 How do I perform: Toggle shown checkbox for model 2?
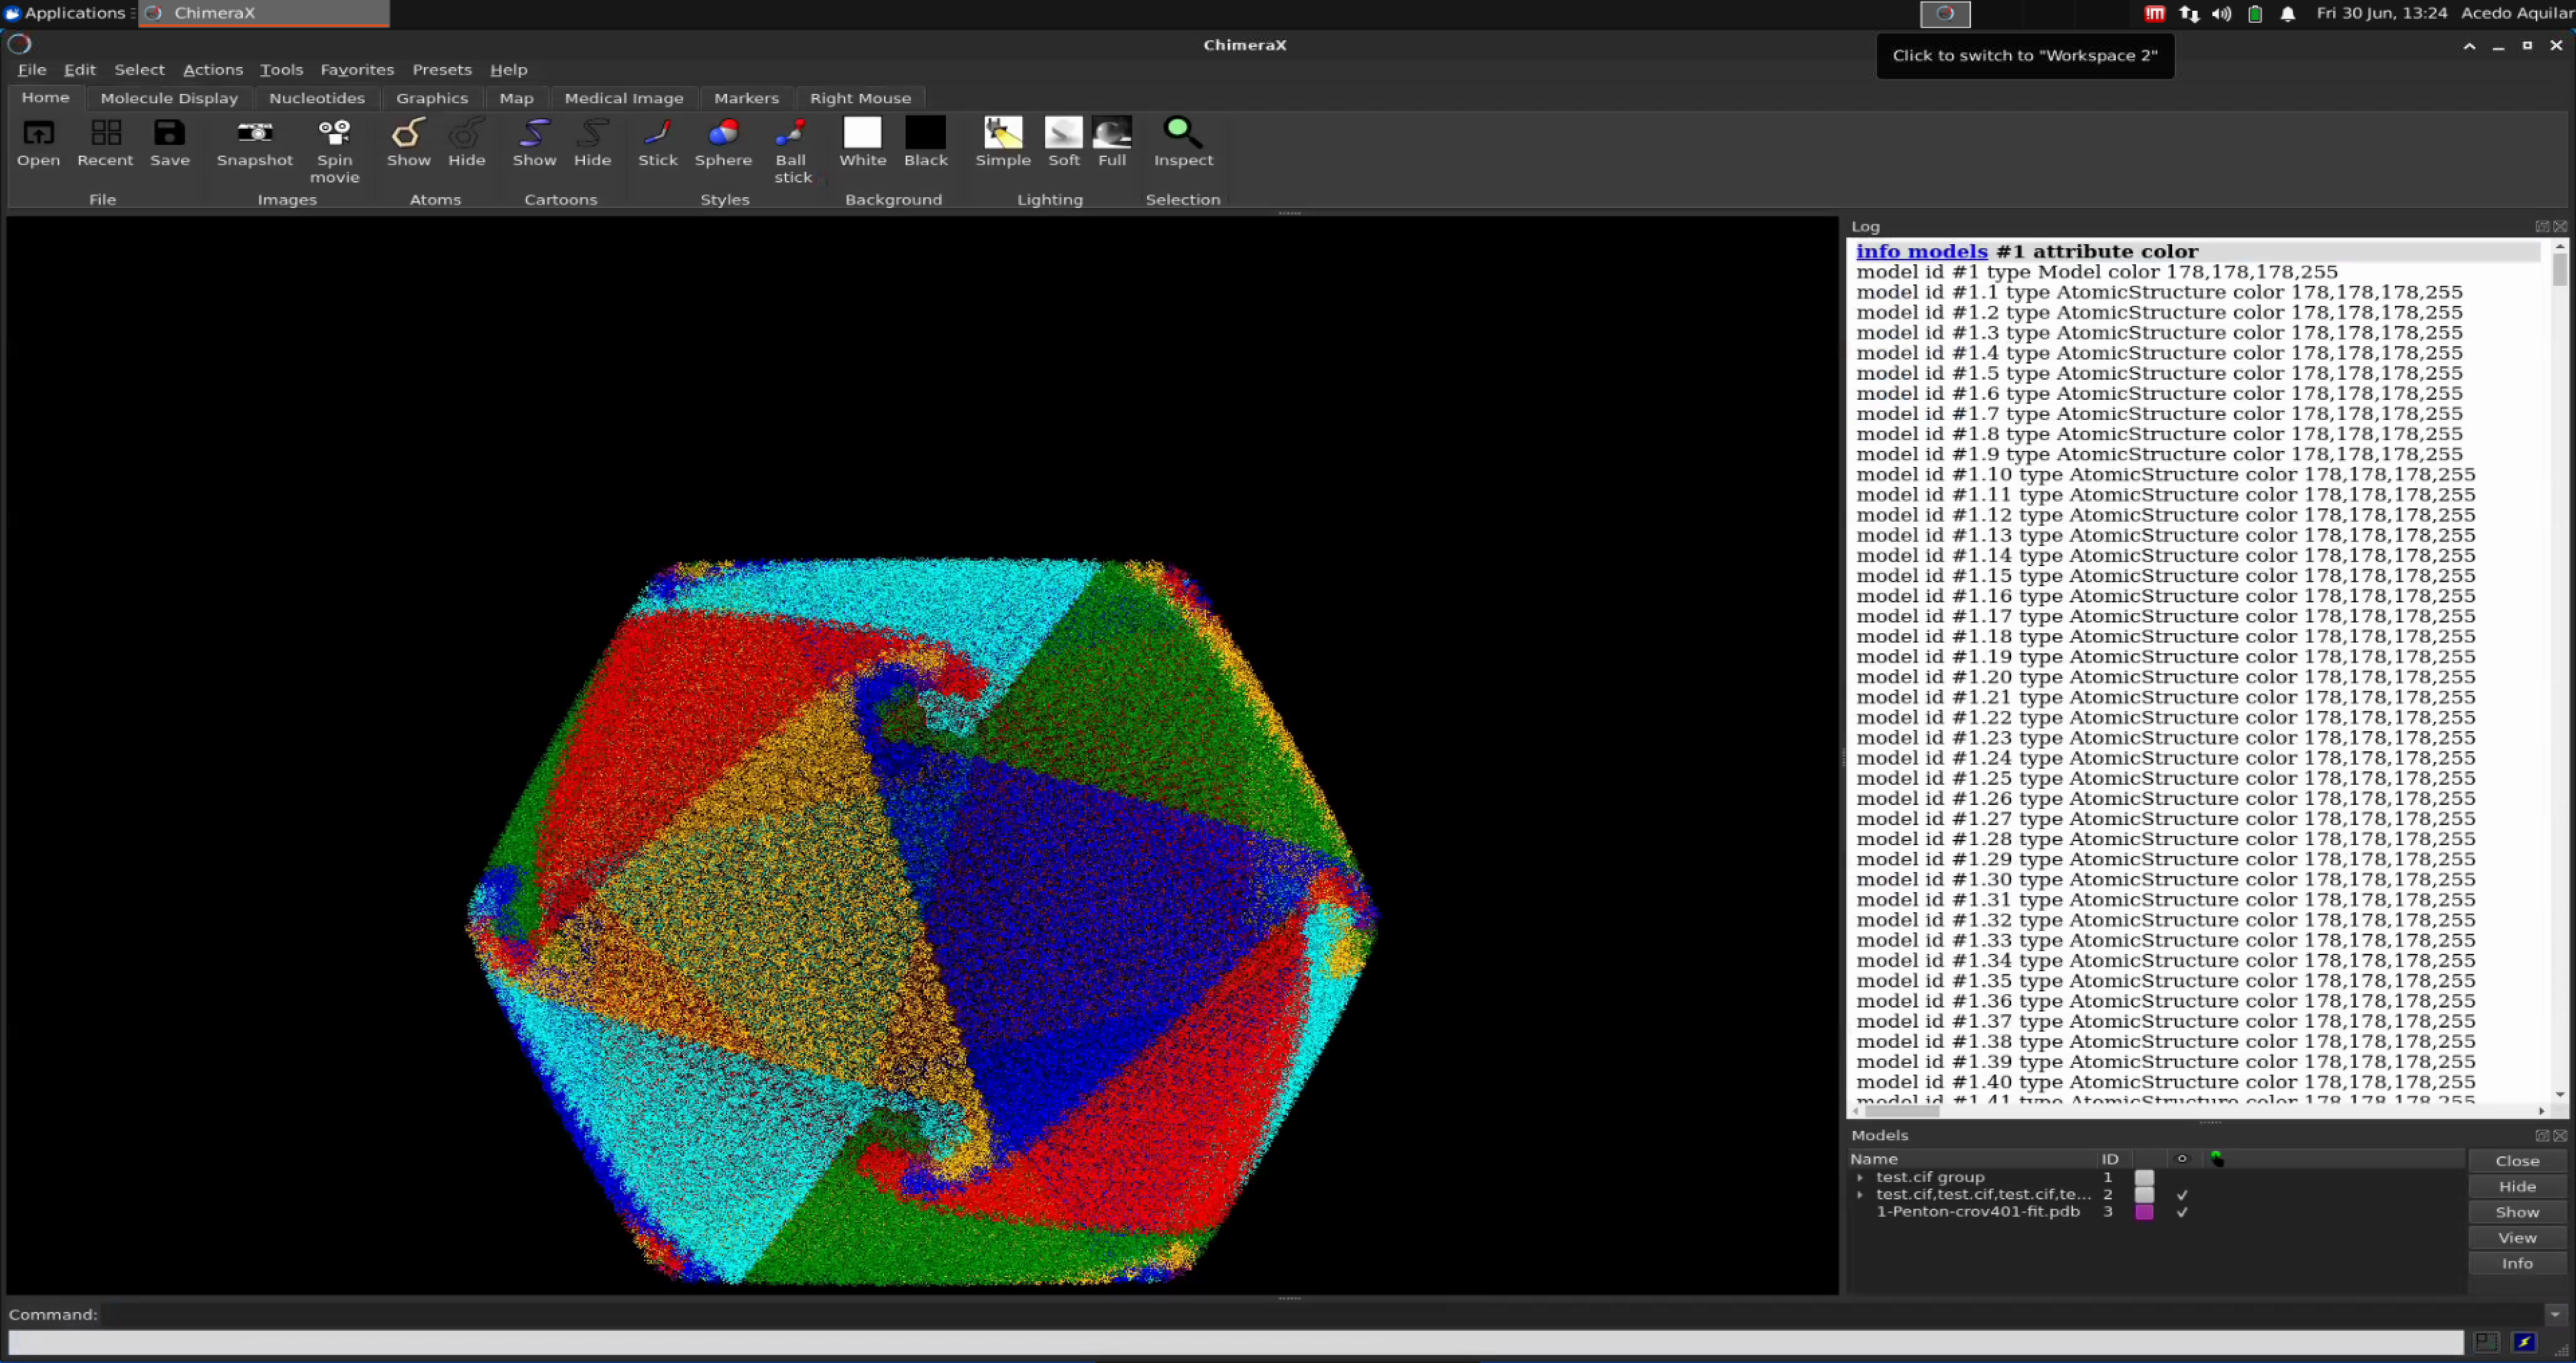click(2182, 1195)
